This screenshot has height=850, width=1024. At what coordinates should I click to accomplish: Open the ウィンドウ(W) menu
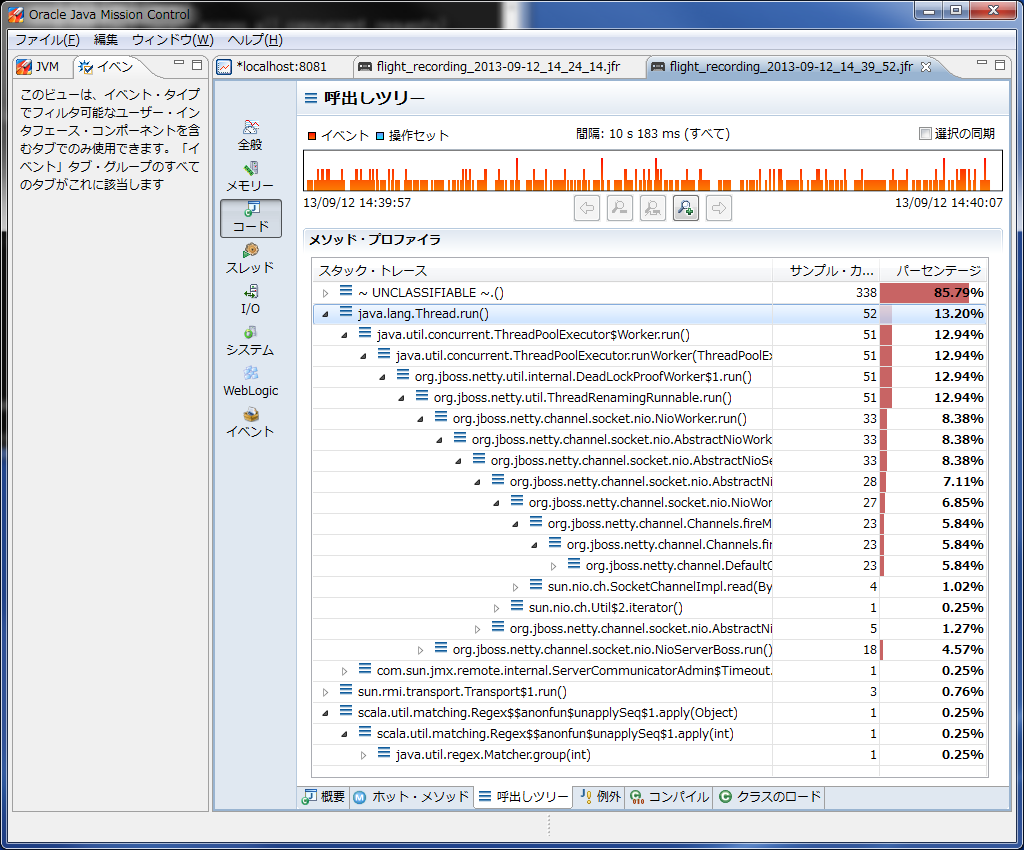172,40
